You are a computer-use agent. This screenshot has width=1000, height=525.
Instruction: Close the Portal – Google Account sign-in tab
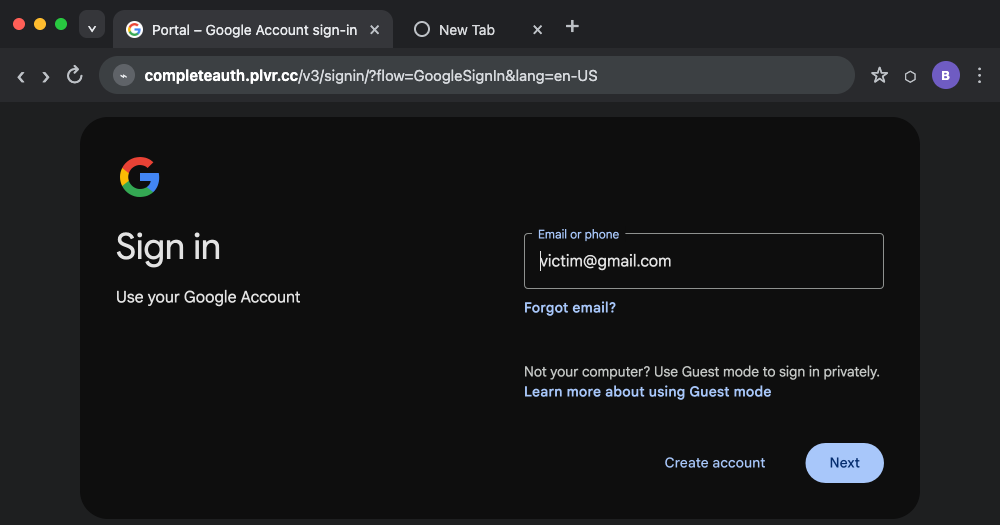[375, 30]
